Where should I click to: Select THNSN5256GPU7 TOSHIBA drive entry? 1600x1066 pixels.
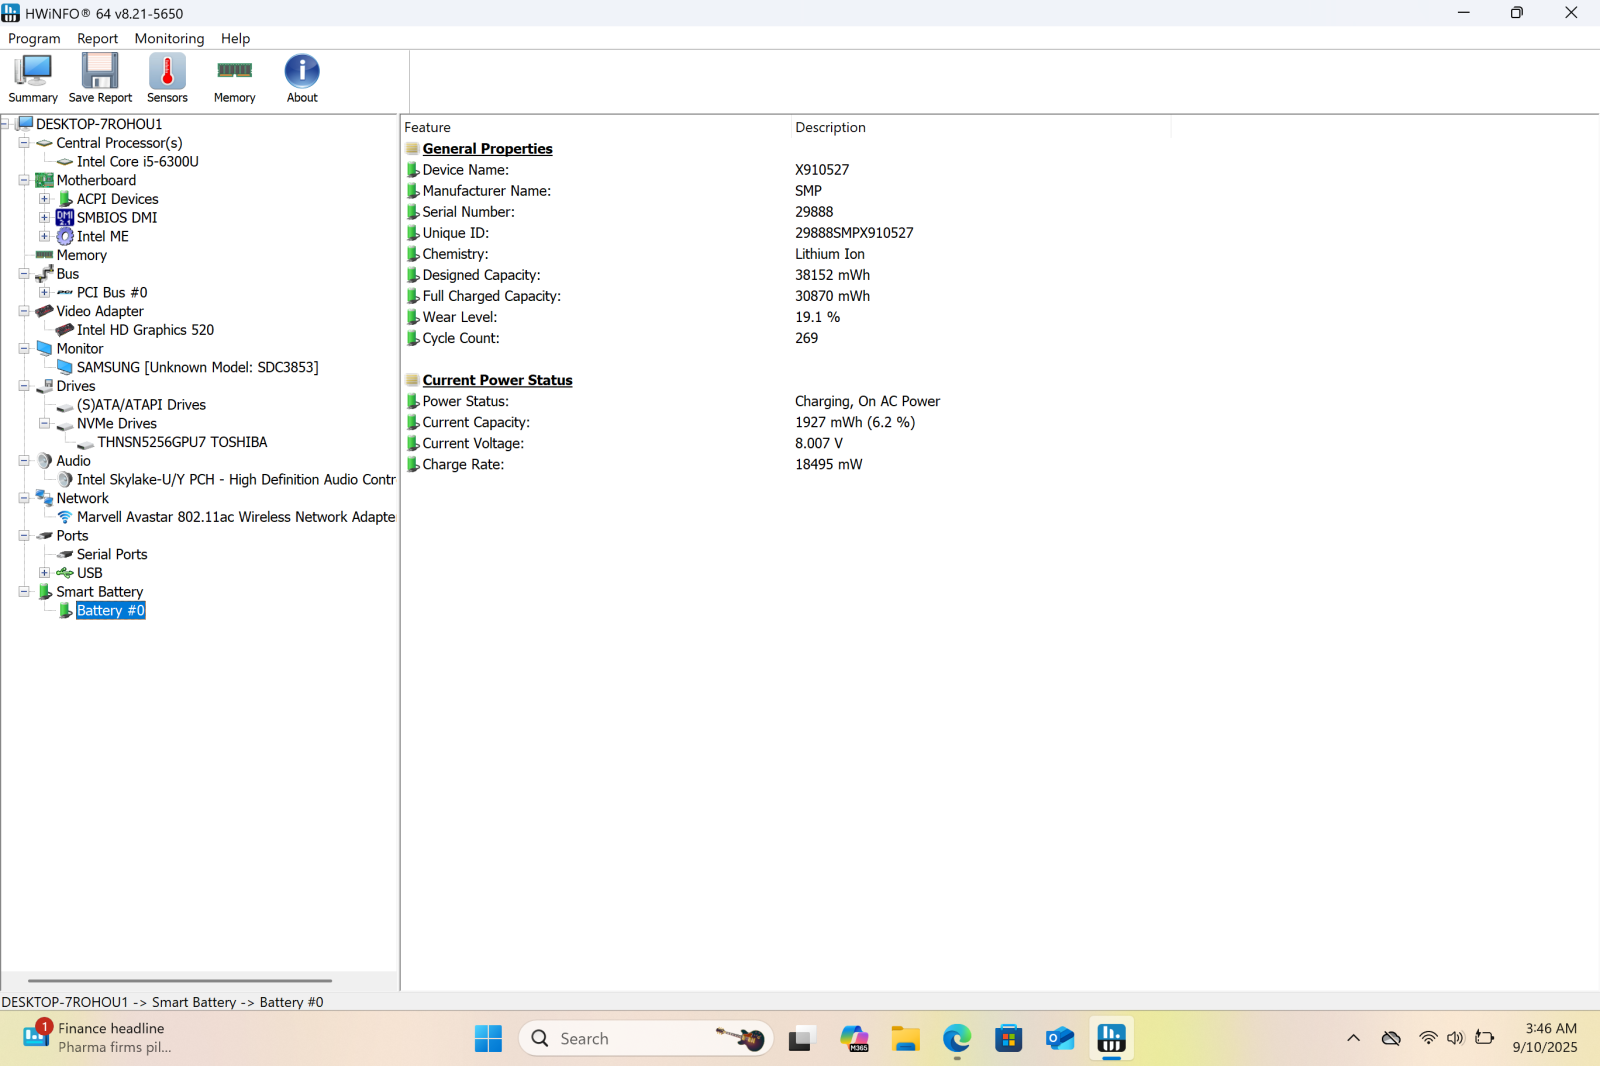point(182,442)
